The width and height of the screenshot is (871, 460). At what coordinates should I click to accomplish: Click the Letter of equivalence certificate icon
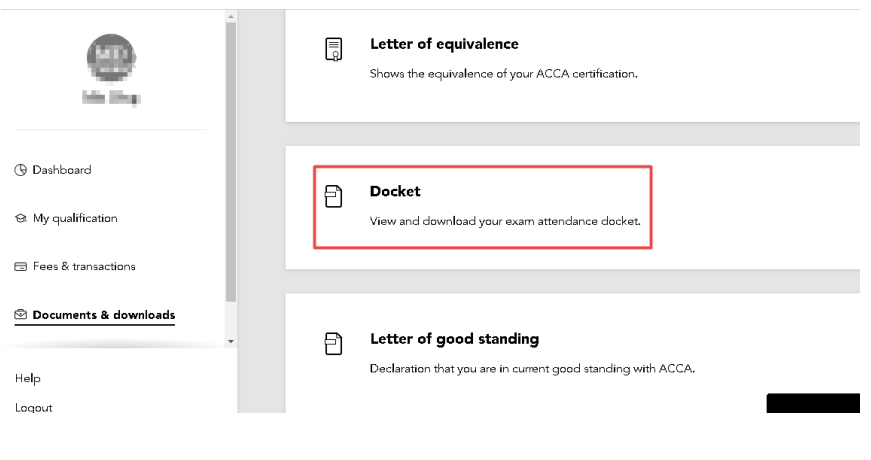334,50
